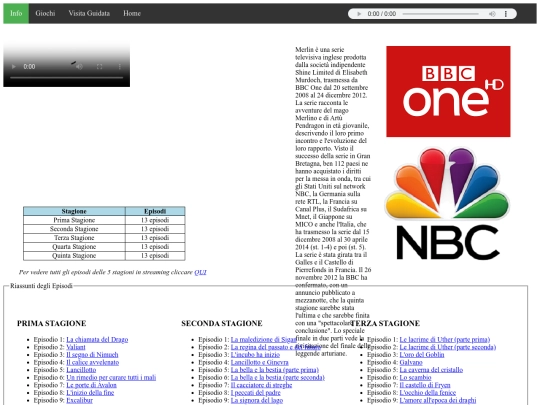Click the TERZA STAGIONE heading
The image size is (540, 405).
385,323
